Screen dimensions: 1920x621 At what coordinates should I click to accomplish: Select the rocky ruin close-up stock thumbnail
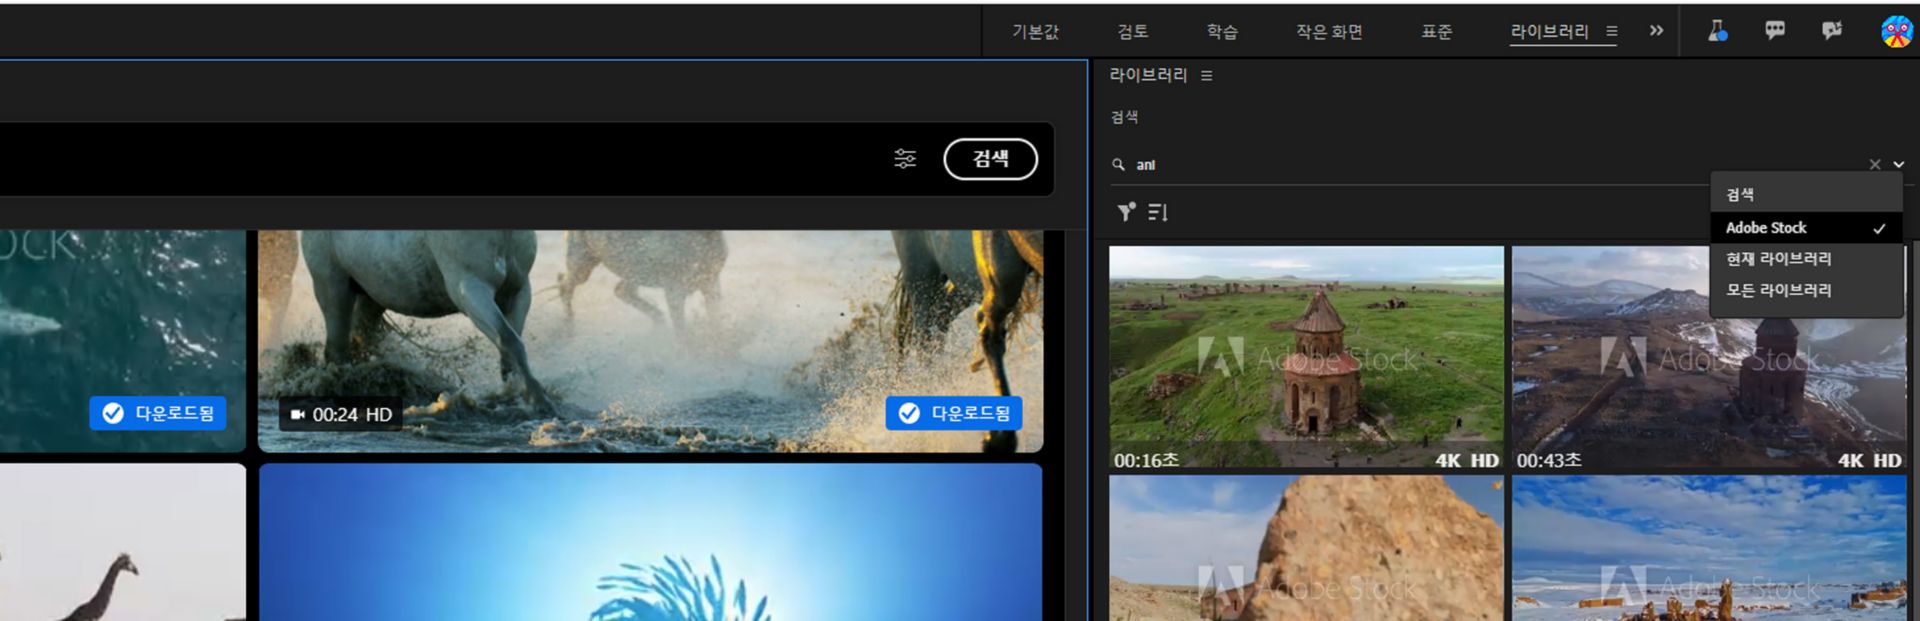1306,548
